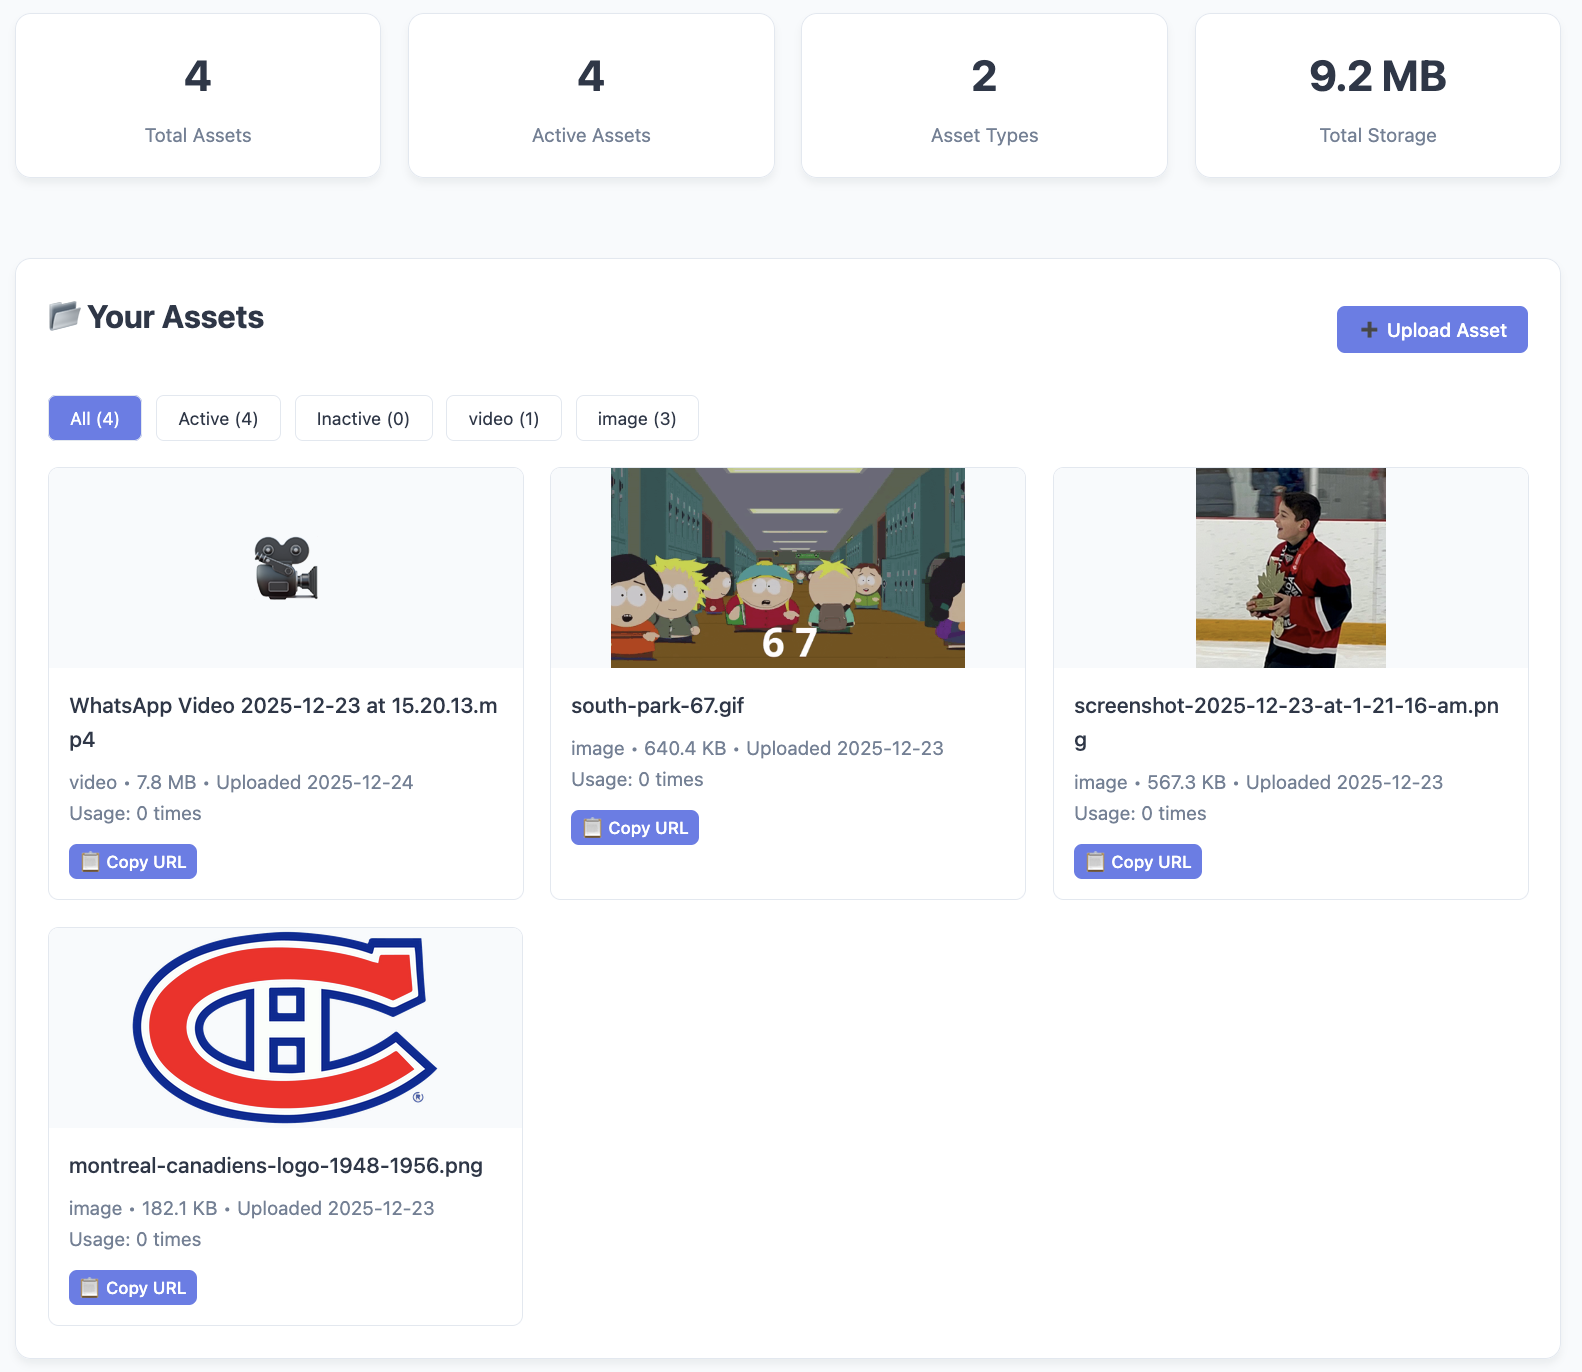Viewport: 1582px width, 1372px height.
Task: Click clipboard icon on the screenshot asset's Copy URL
Action: [x=1095, y=862]
